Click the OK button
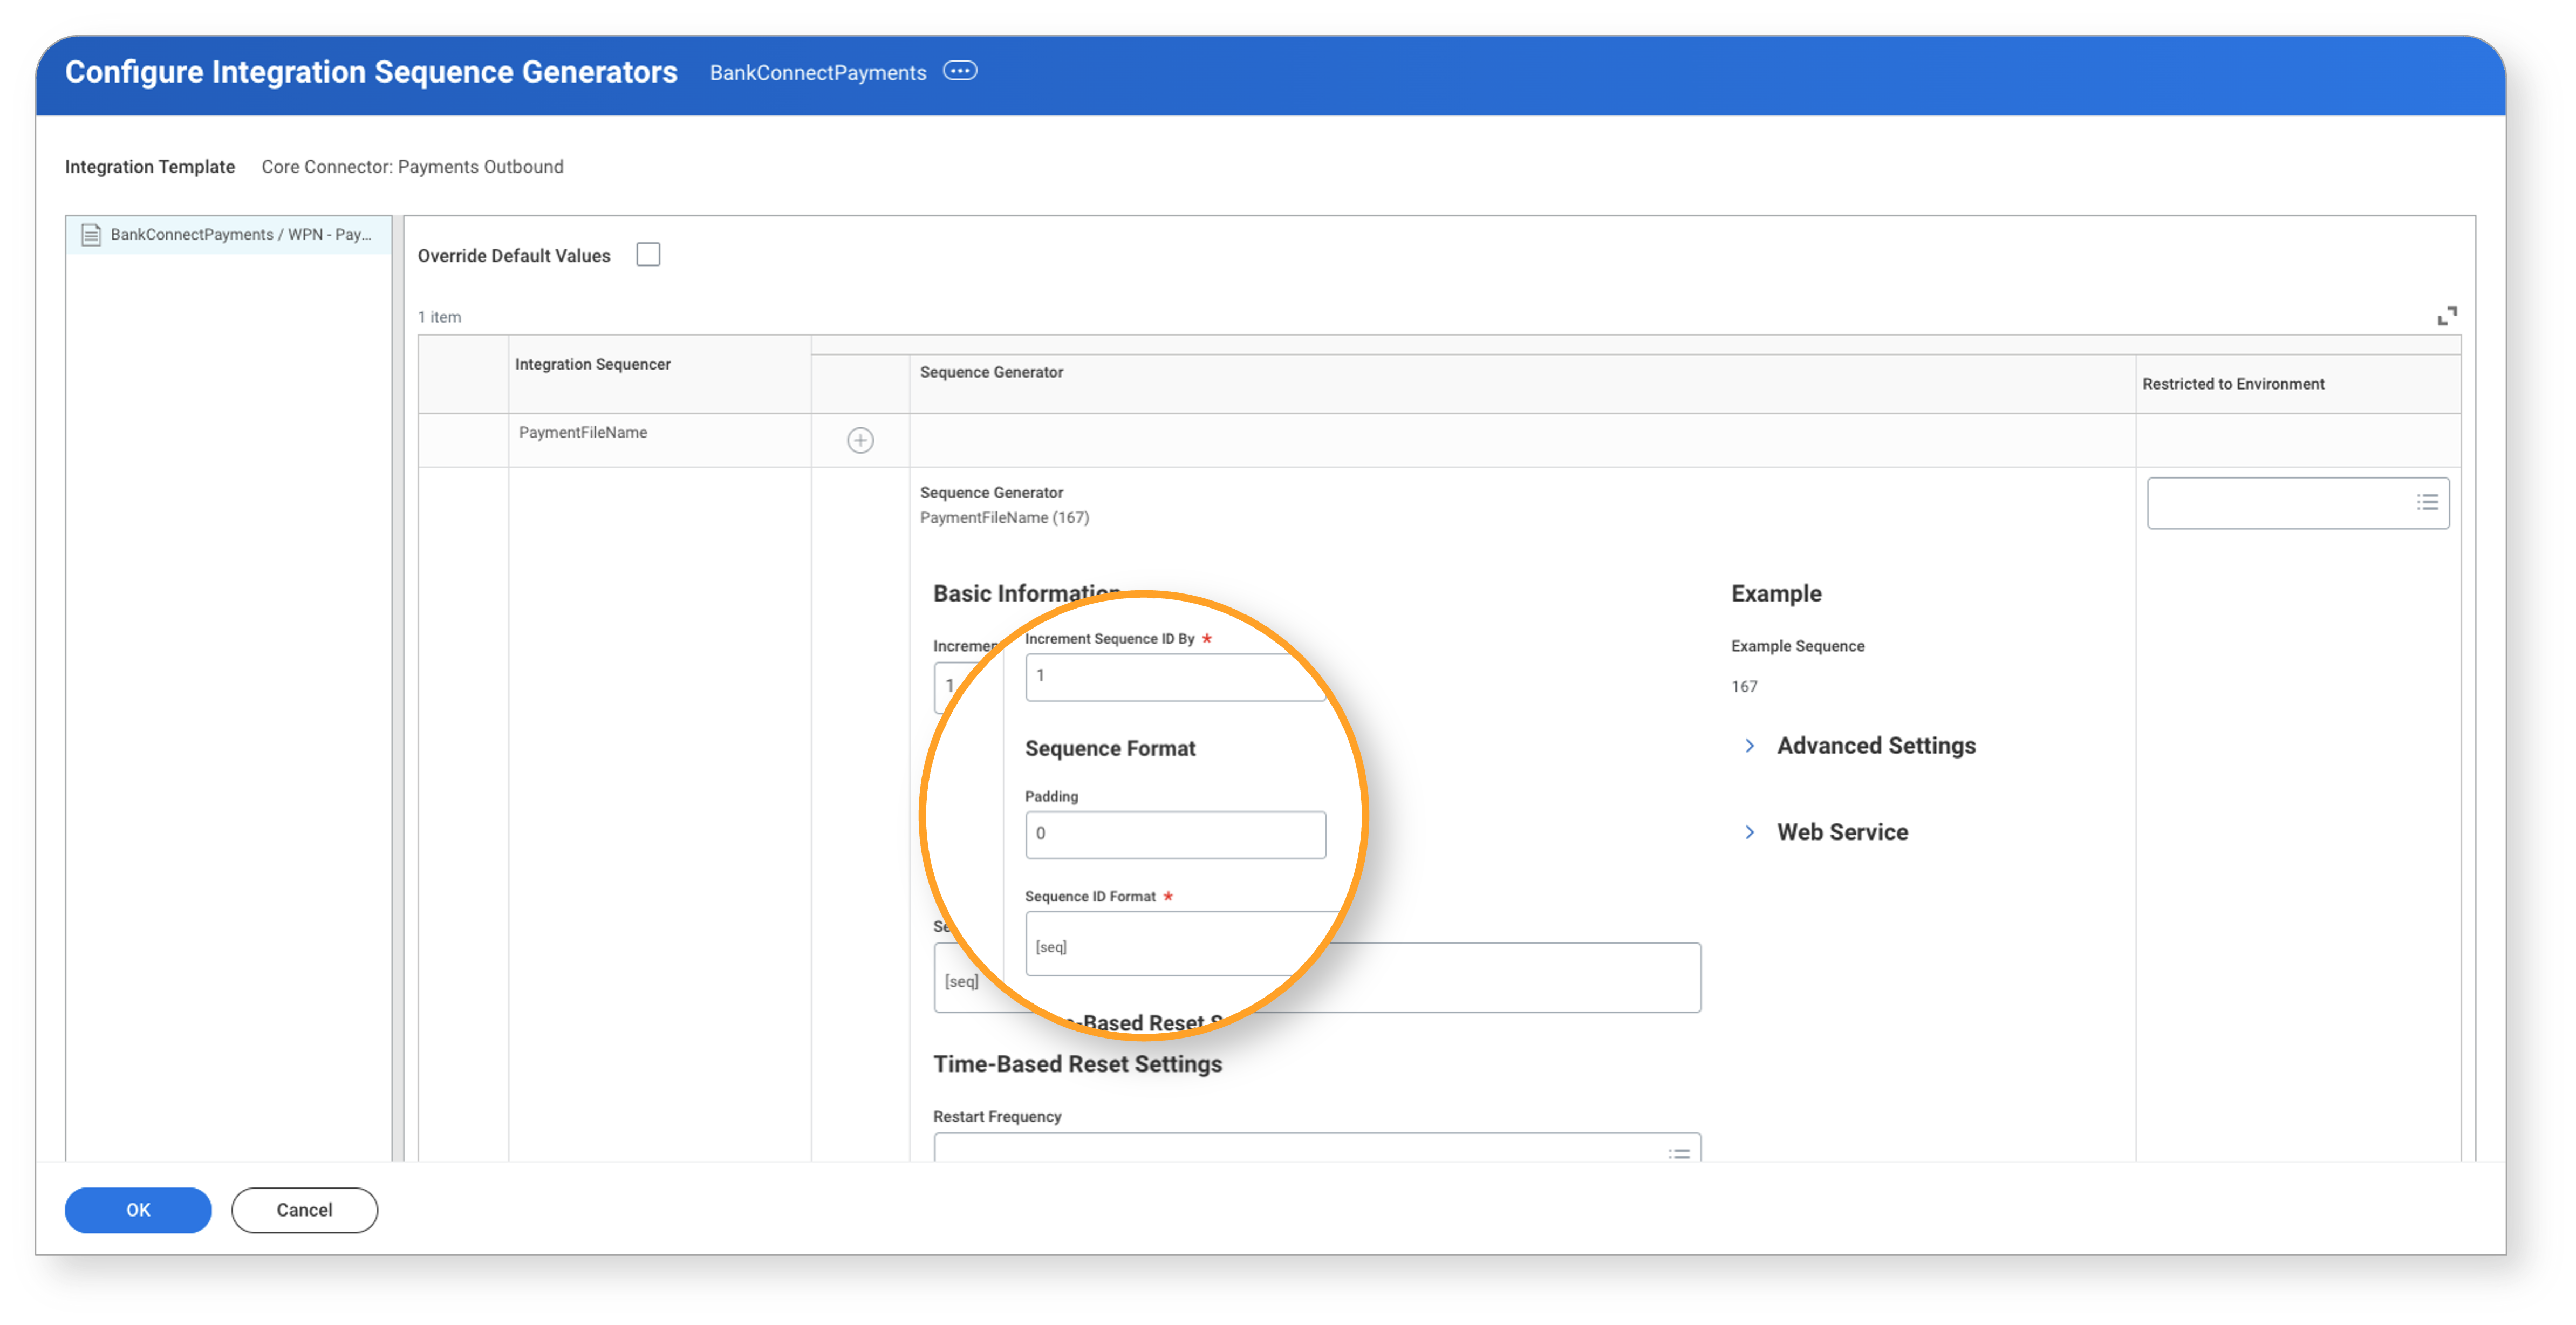The height and width of the screenshot is (1325, 2576). point(138,1209)
